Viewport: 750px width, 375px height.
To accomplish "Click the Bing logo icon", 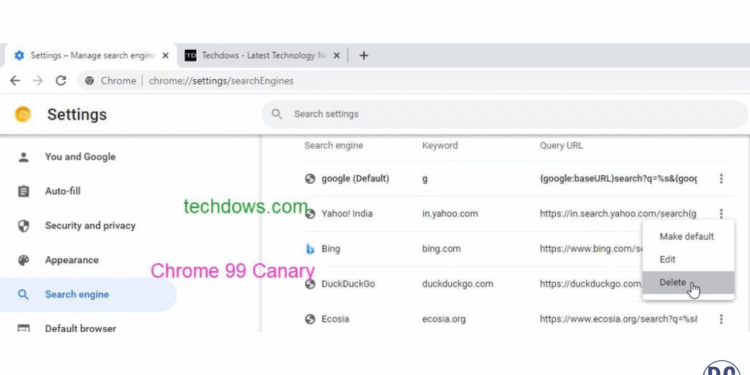I will pos(310,249).
